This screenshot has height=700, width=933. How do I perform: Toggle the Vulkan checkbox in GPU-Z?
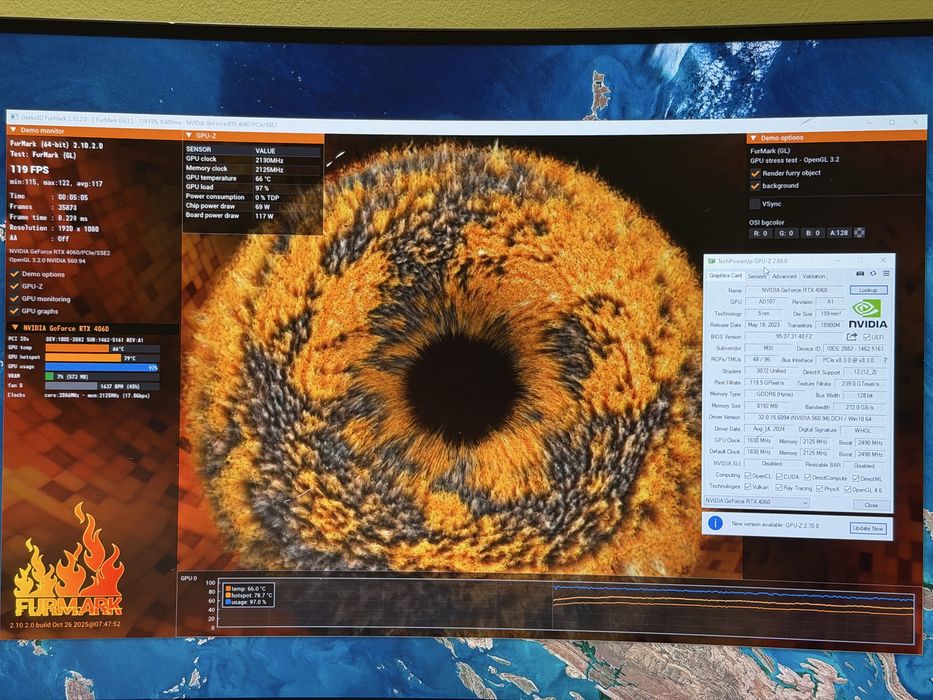748,487
